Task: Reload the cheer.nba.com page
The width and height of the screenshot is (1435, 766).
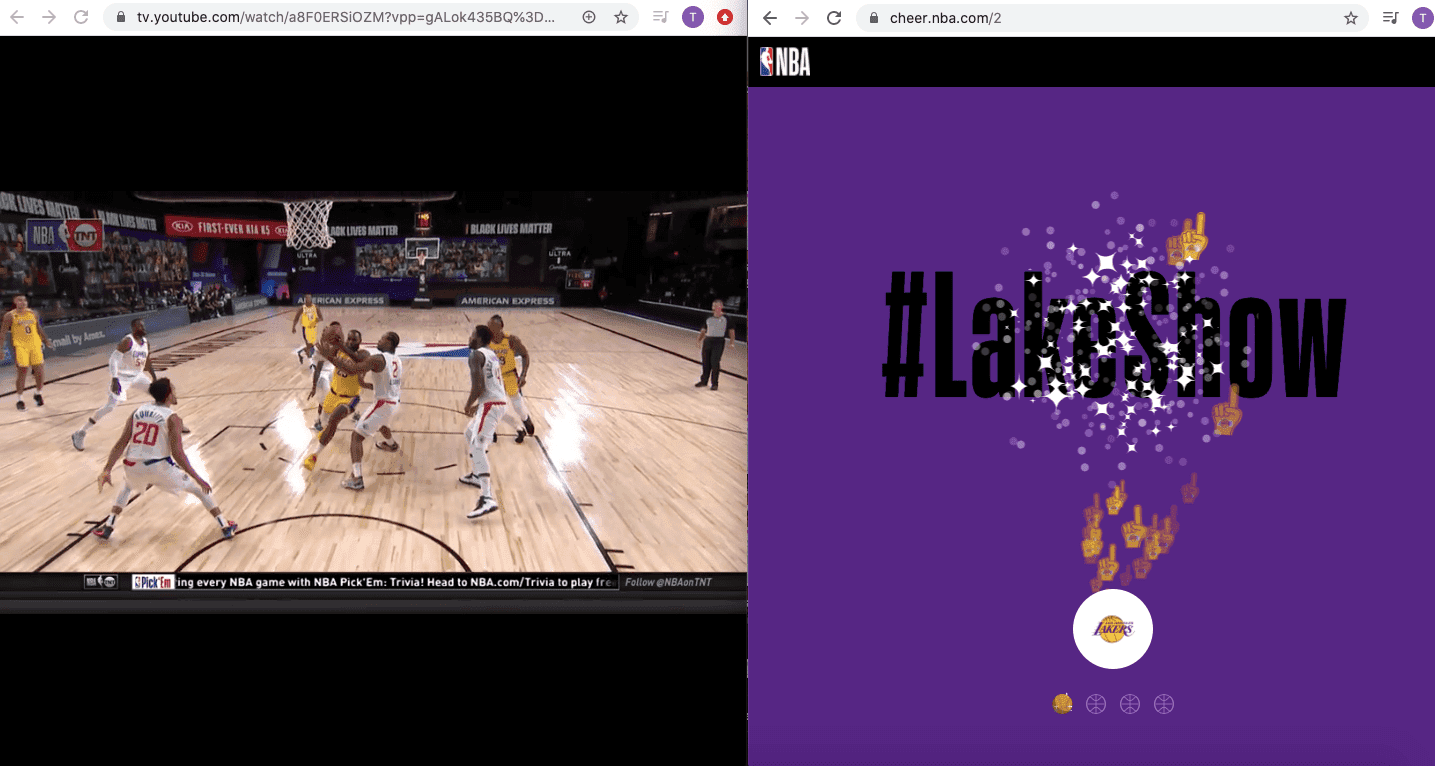Action: click(x=834, y=18)
